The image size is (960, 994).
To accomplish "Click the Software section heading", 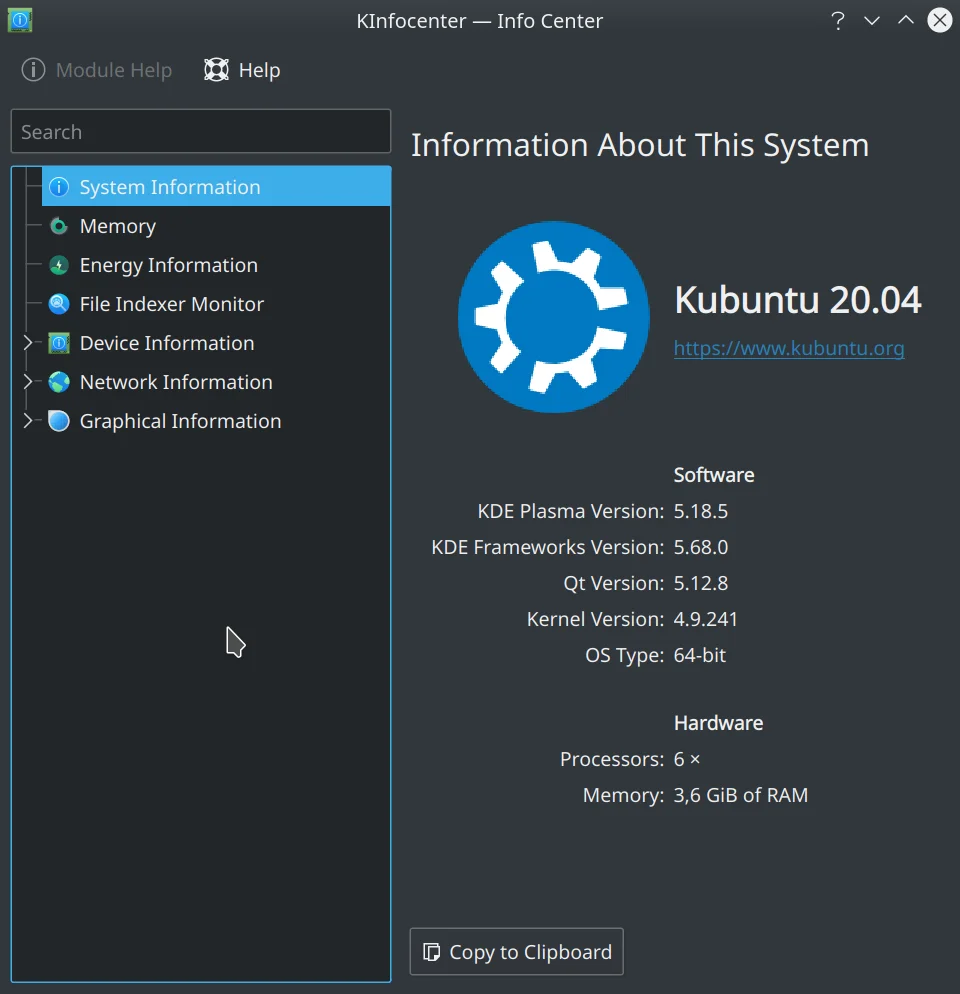I will (714, 475).
